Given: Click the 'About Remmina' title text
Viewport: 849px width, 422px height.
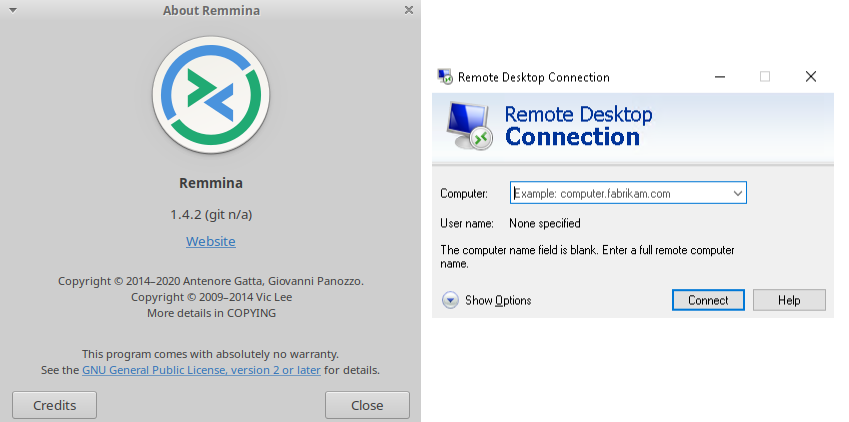Looking at the screenshot, I should tap(211, 10).
